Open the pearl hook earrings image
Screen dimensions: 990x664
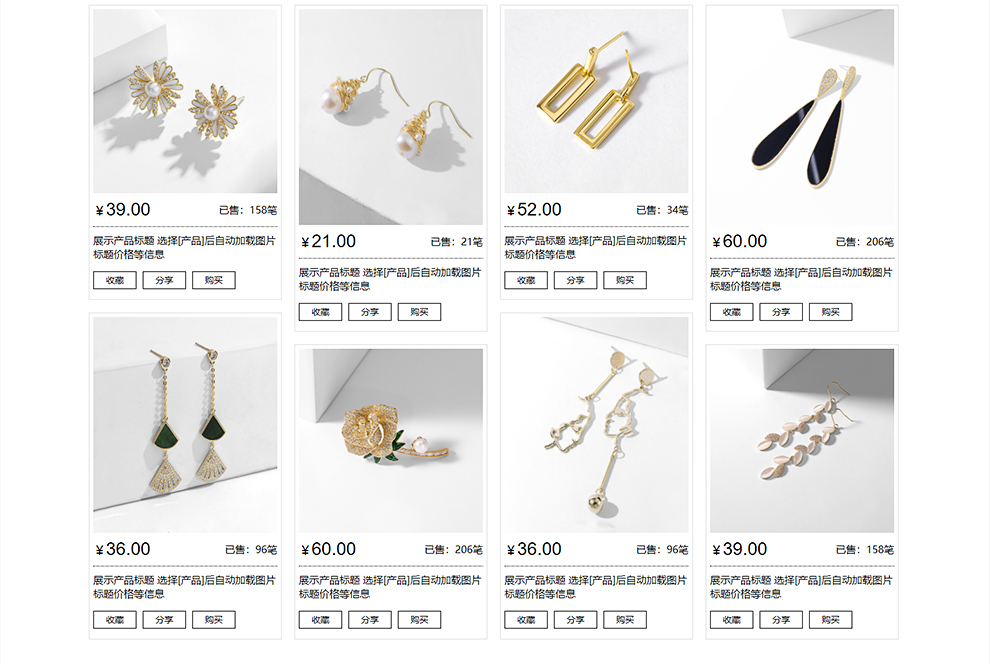click(391, 117)
